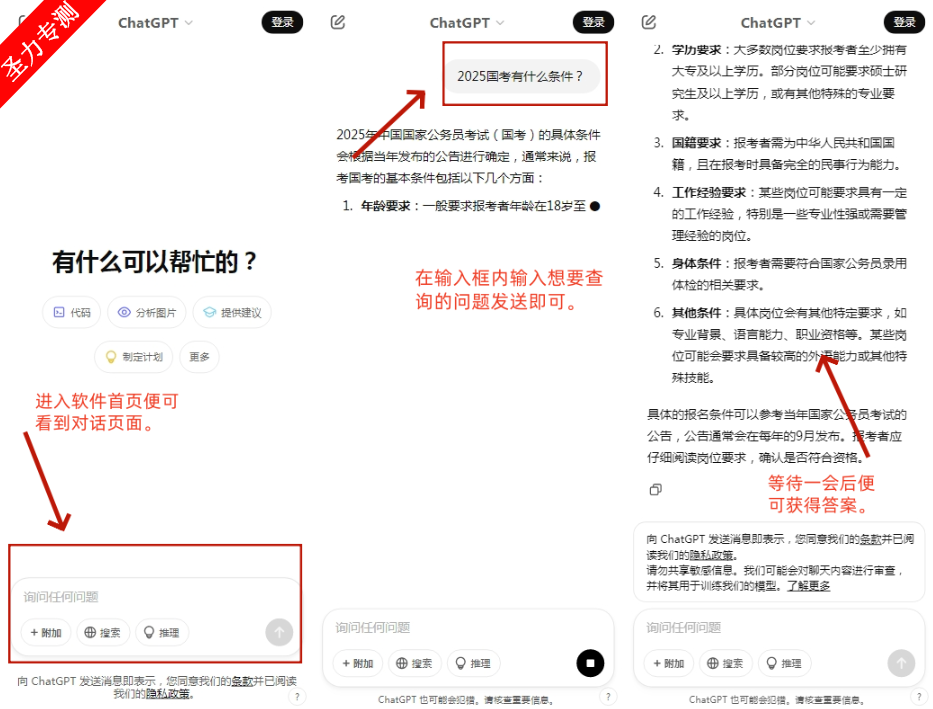Click the 登录 button in the right screenshot
Screen dimensions: 933x709
point(904,22)
